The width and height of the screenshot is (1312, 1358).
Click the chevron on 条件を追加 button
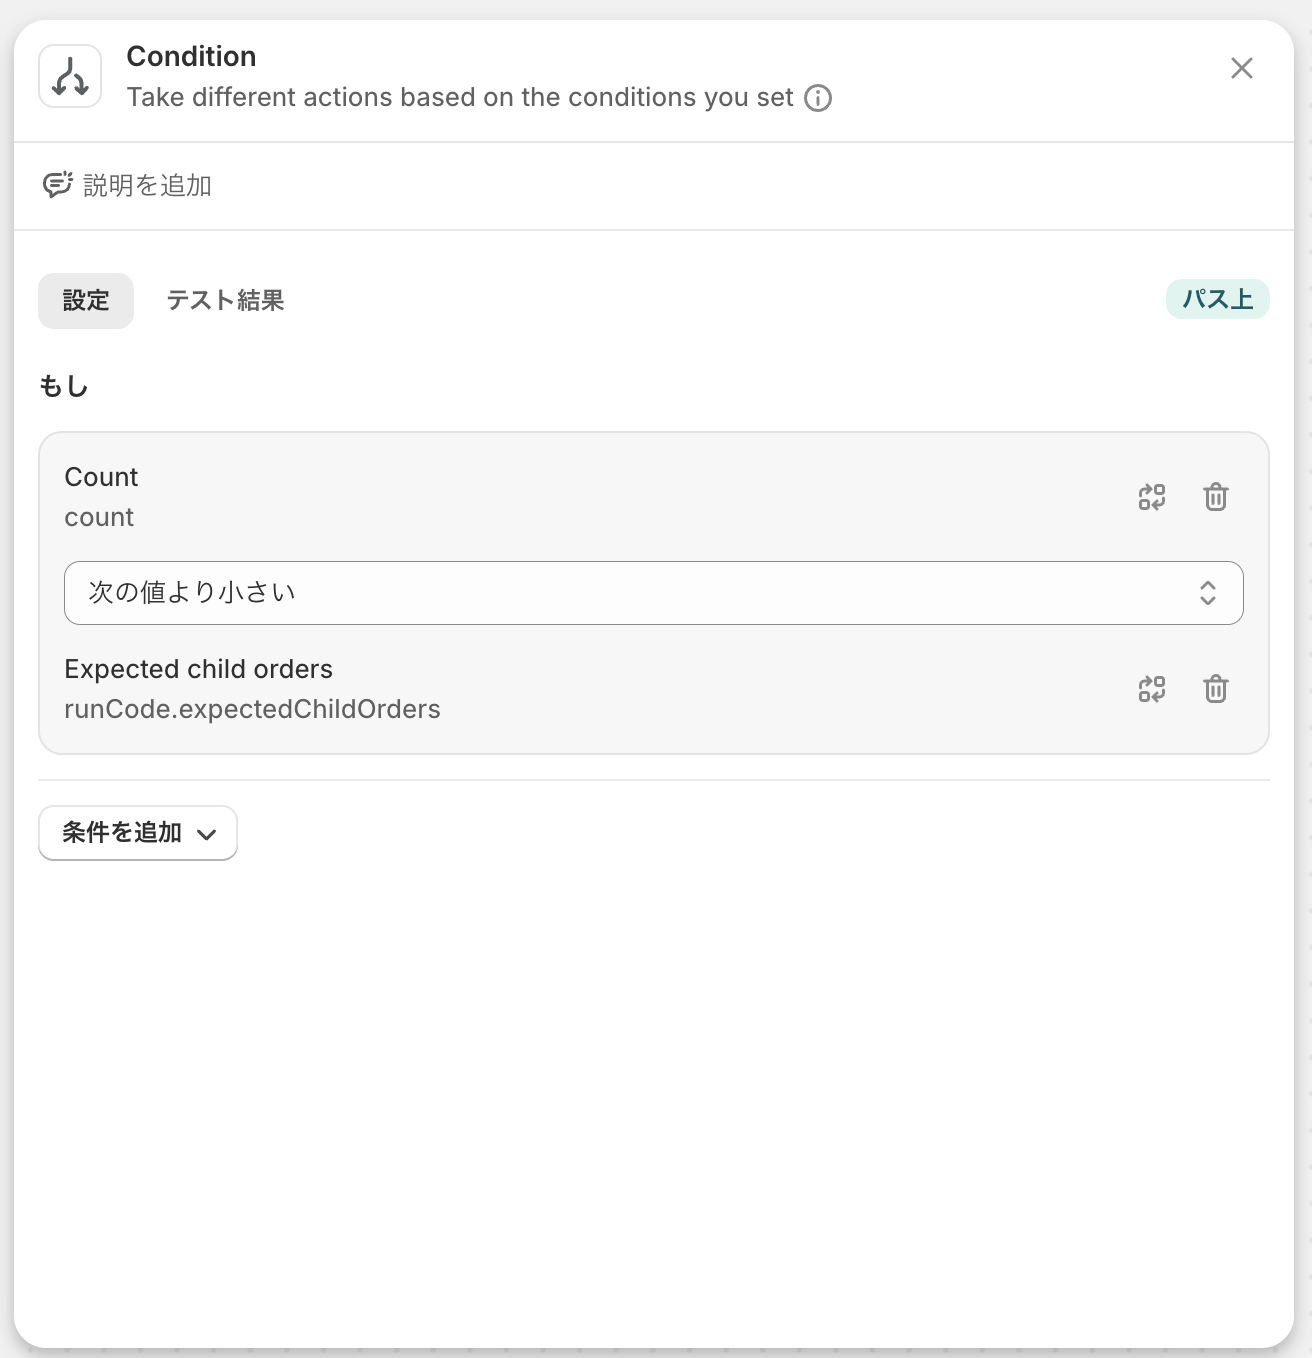pos(207,834)
